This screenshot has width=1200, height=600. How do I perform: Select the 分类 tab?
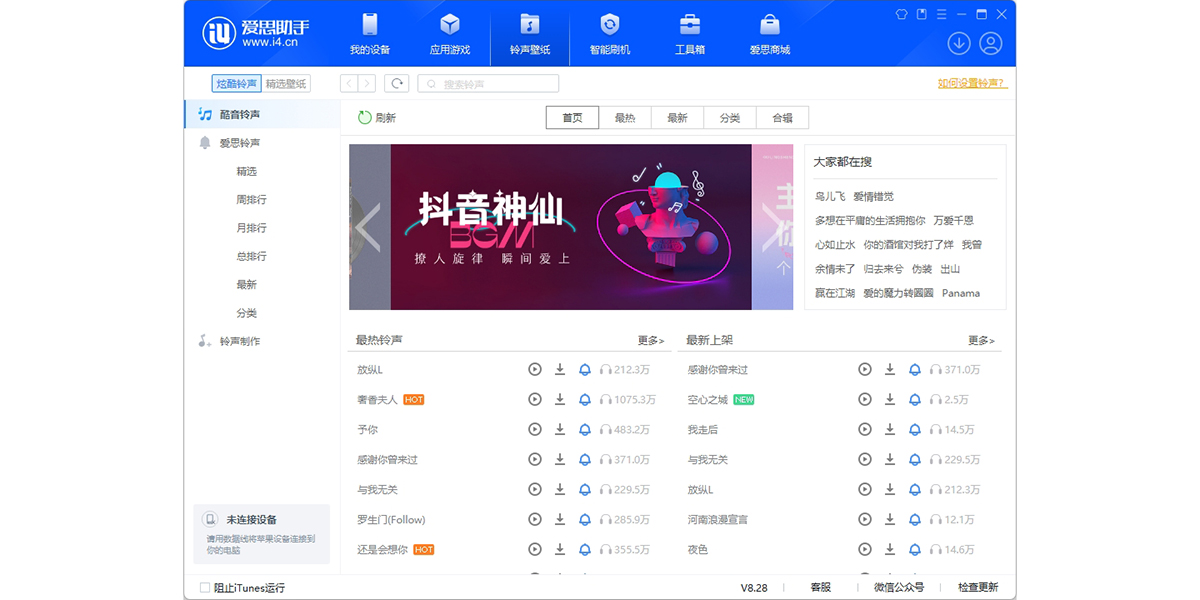point(730,118)
